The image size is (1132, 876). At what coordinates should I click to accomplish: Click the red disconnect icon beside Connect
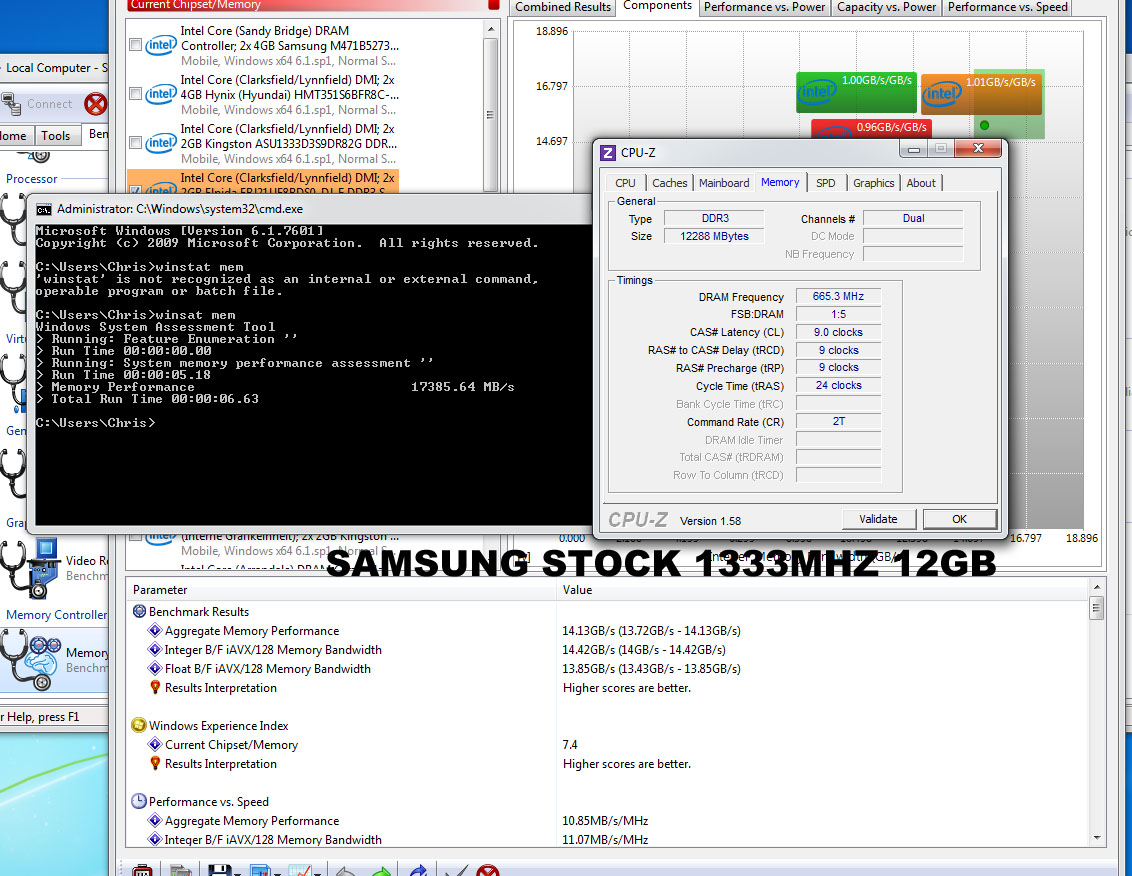tap(95, 104)
